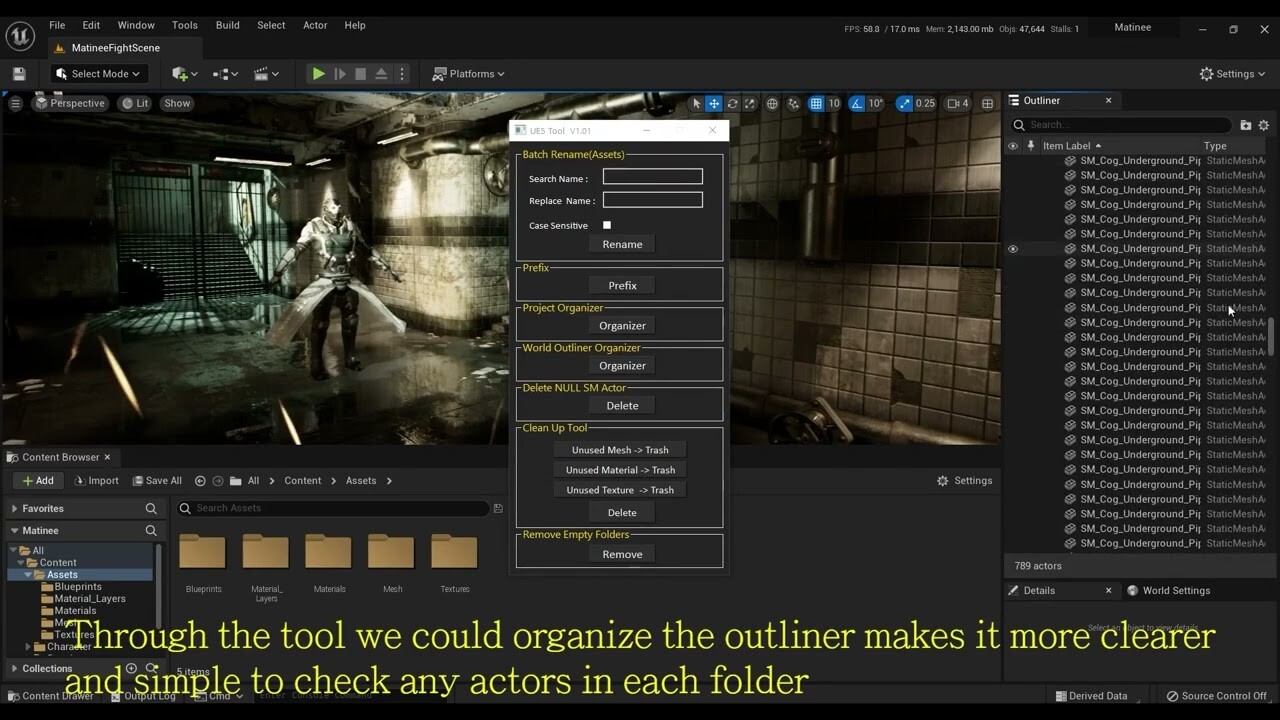Open the Actor menu
The height and width of the screenshot is (720, 1280).
315,25
